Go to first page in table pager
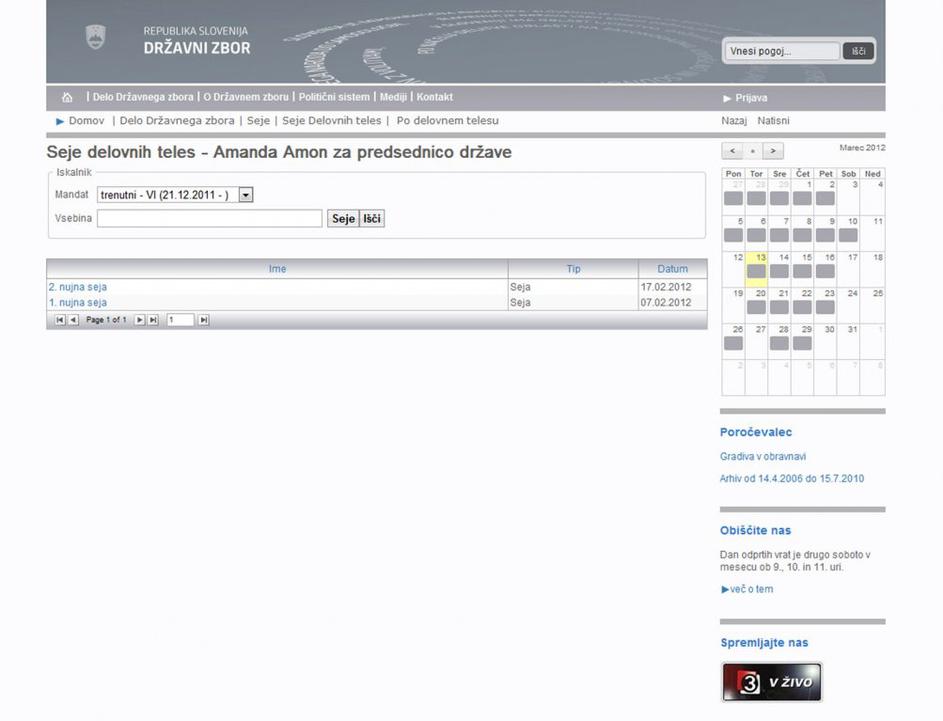 tap(60, 320)
